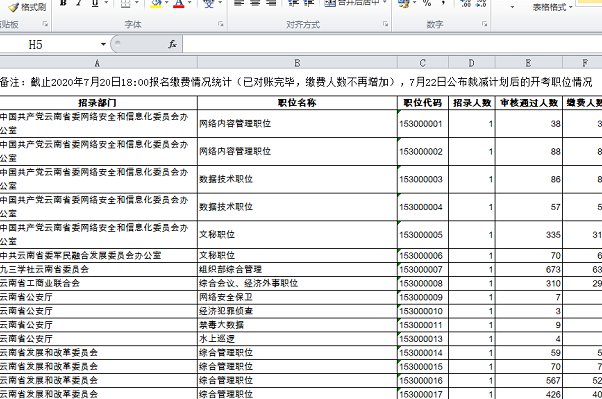Open the fill color dropdown arrow
The width and height of the screenshot is (602, 399).
tap(167, 3)
